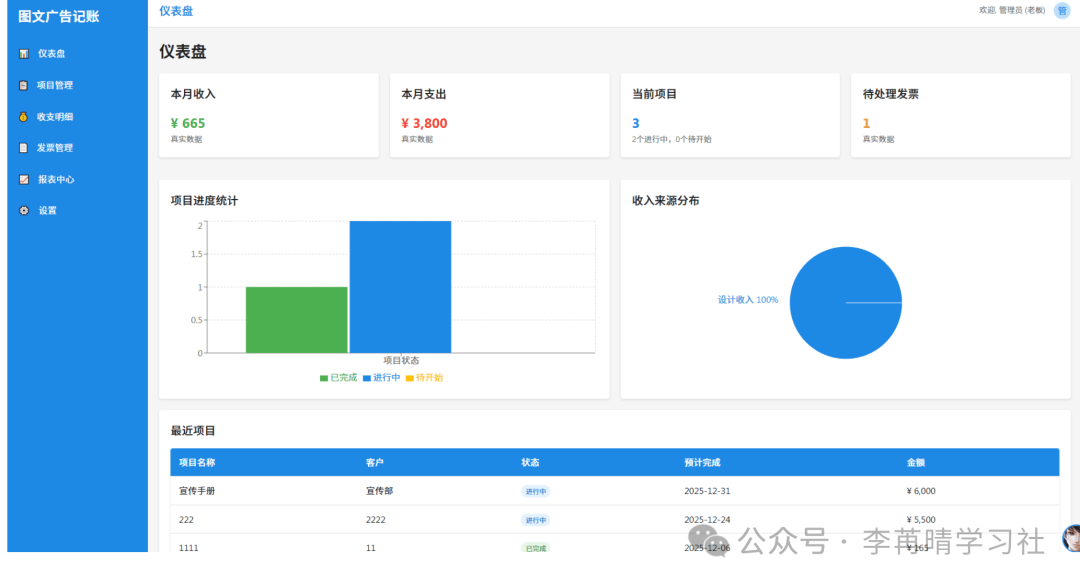Click the blue bar in 项目进度统计 chart
Image resolution: width=1080 pixels, height=585 pixels.
[x=400, y=286]
